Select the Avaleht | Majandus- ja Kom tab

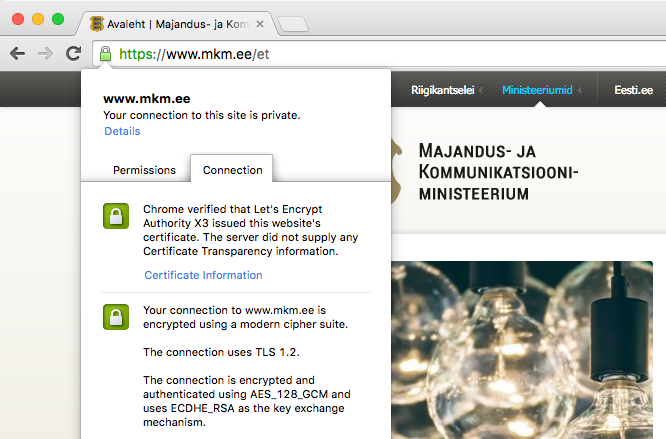(x=176, y=24)
